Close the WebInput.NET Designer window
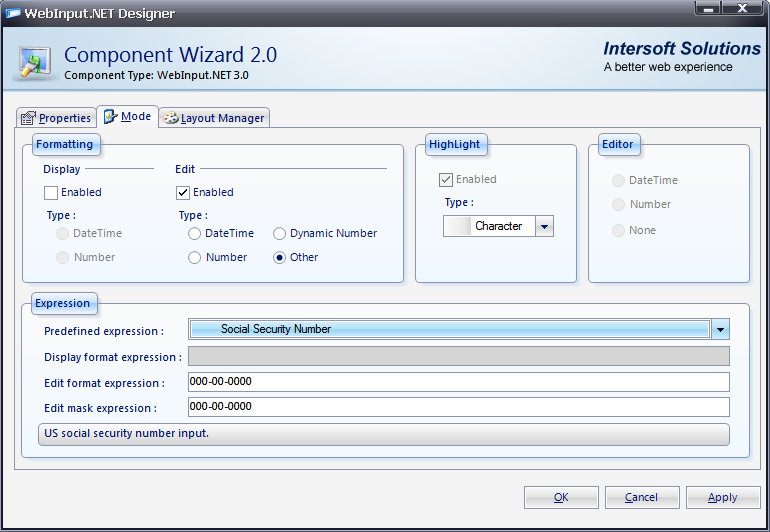770x532 pixels. pyautogui.click(x=742, y=9)
